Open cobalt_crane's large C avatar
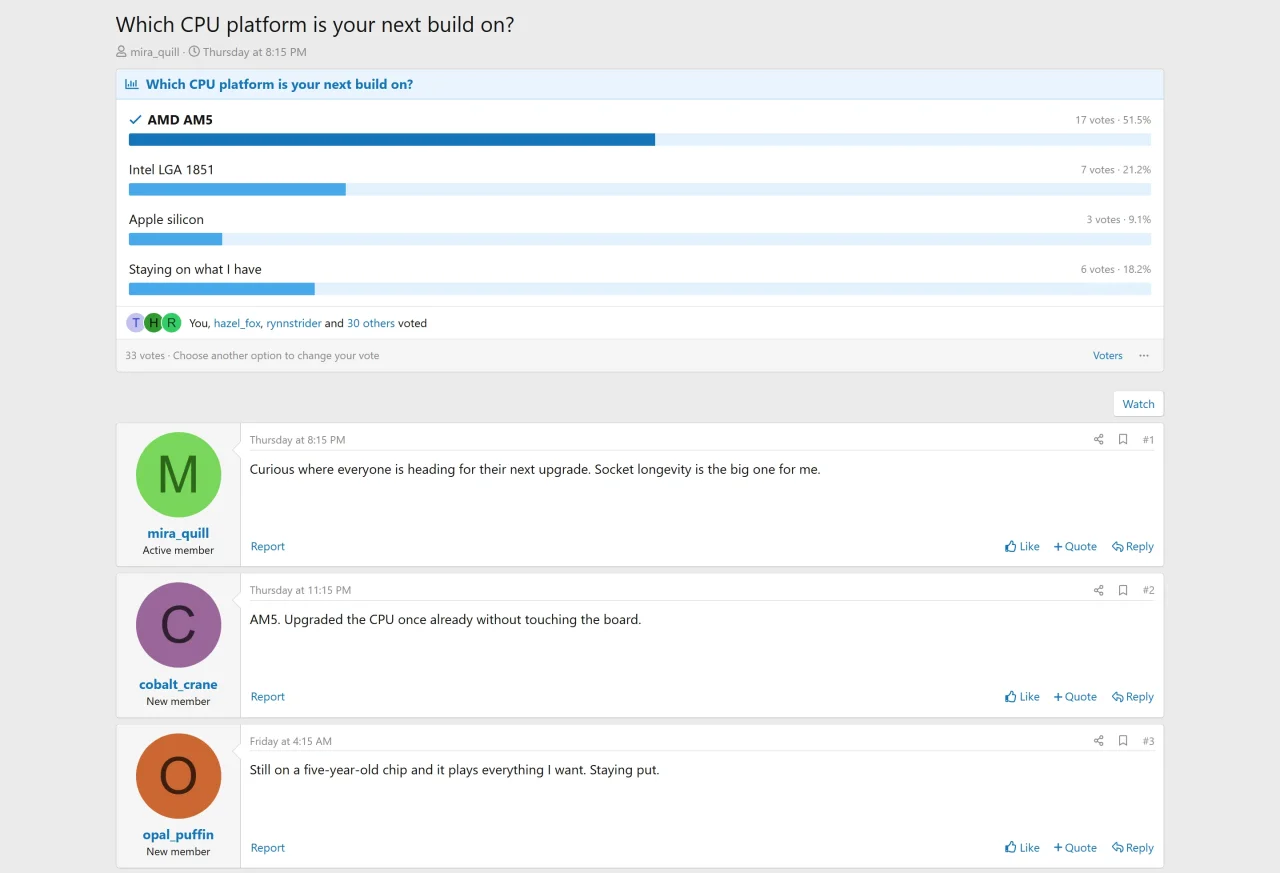The width and height of the screenshot is (1280, 873). (x=178, y=625)
